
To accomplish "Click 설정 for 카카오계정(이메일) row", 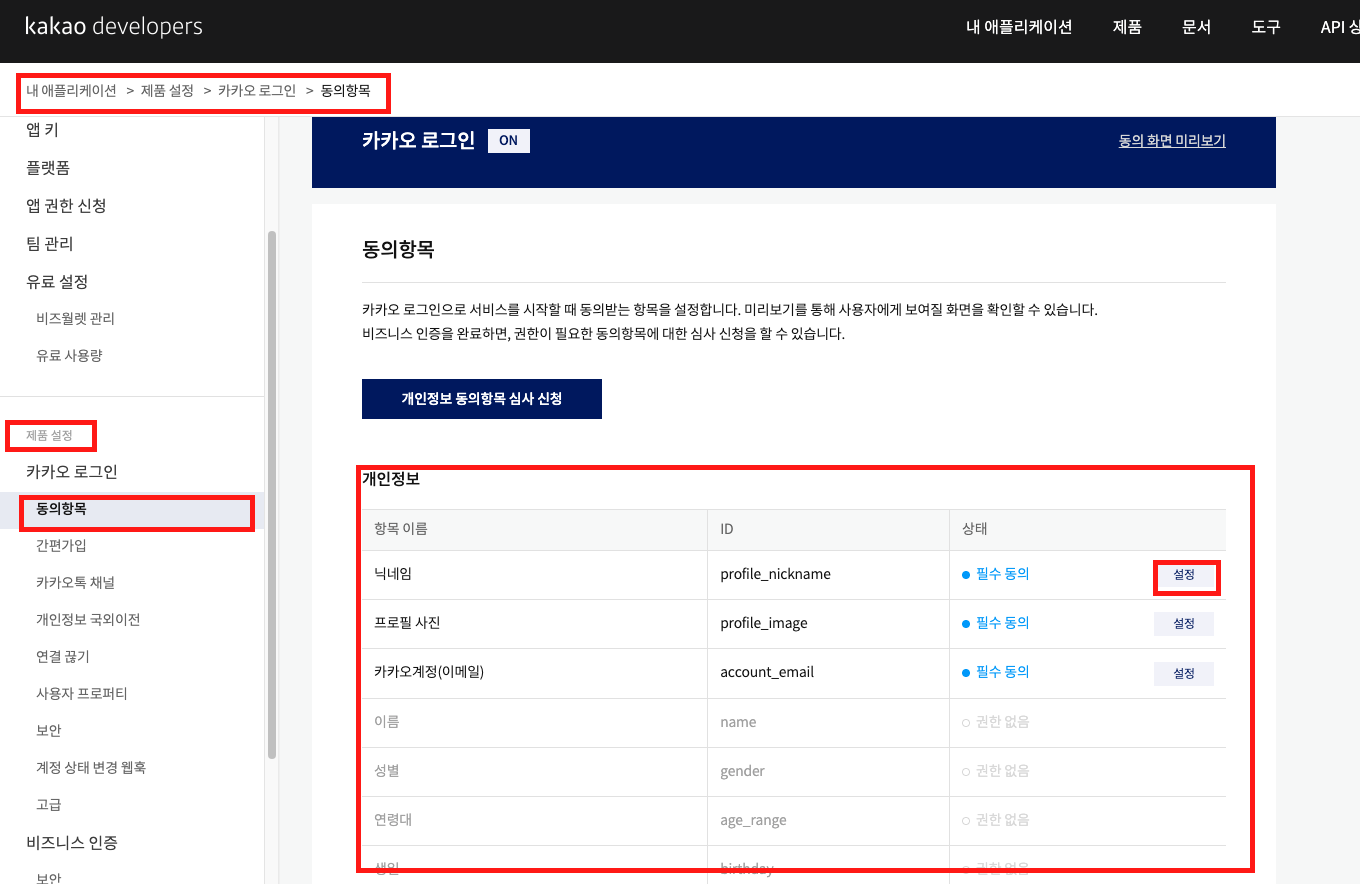I will click(1184, 673).
